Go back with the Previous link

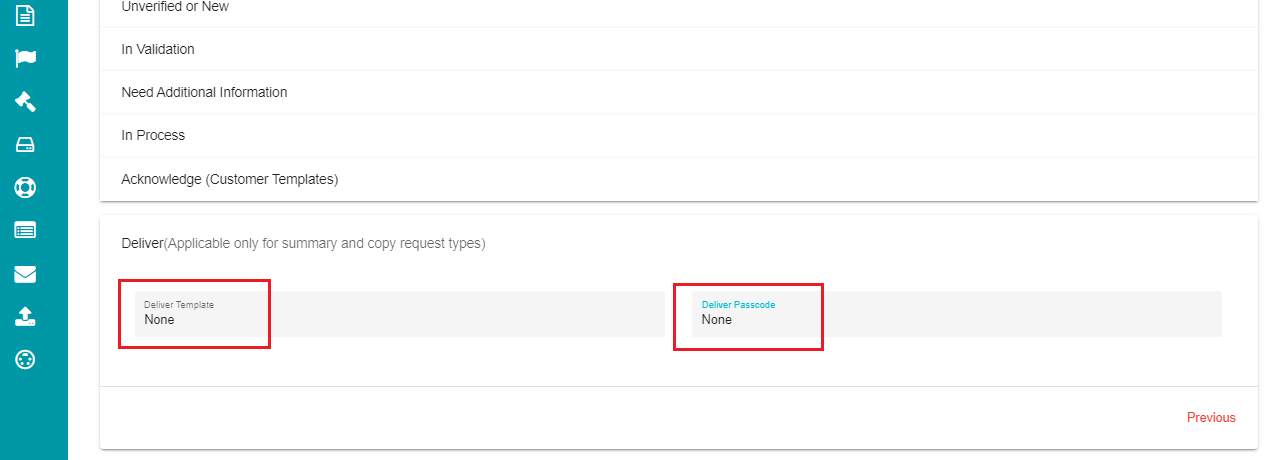[x=1211, y=418]
